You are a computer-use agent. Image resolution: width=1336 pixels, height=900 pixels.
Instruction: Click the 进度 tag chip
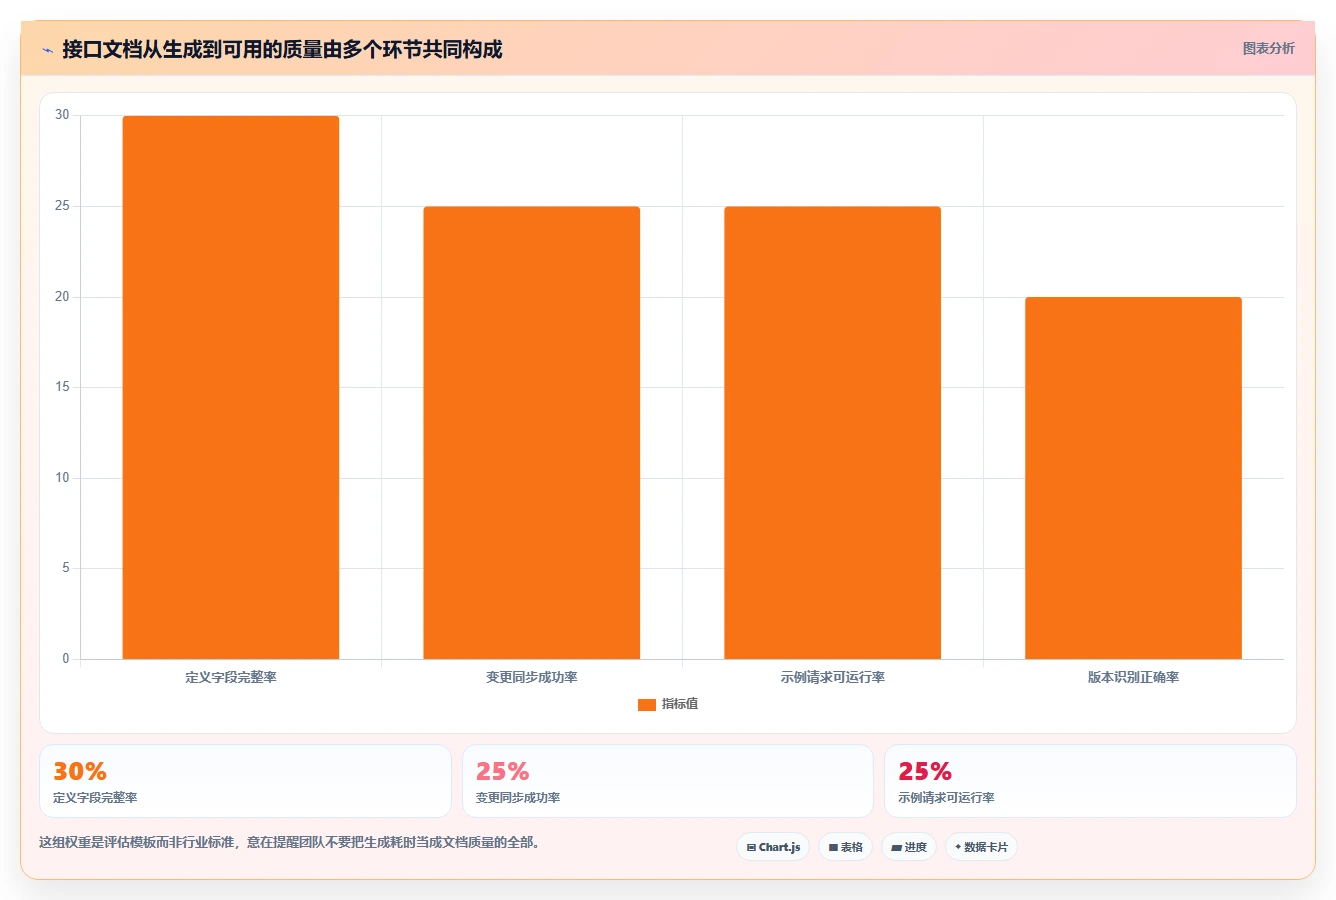(909, 847)
